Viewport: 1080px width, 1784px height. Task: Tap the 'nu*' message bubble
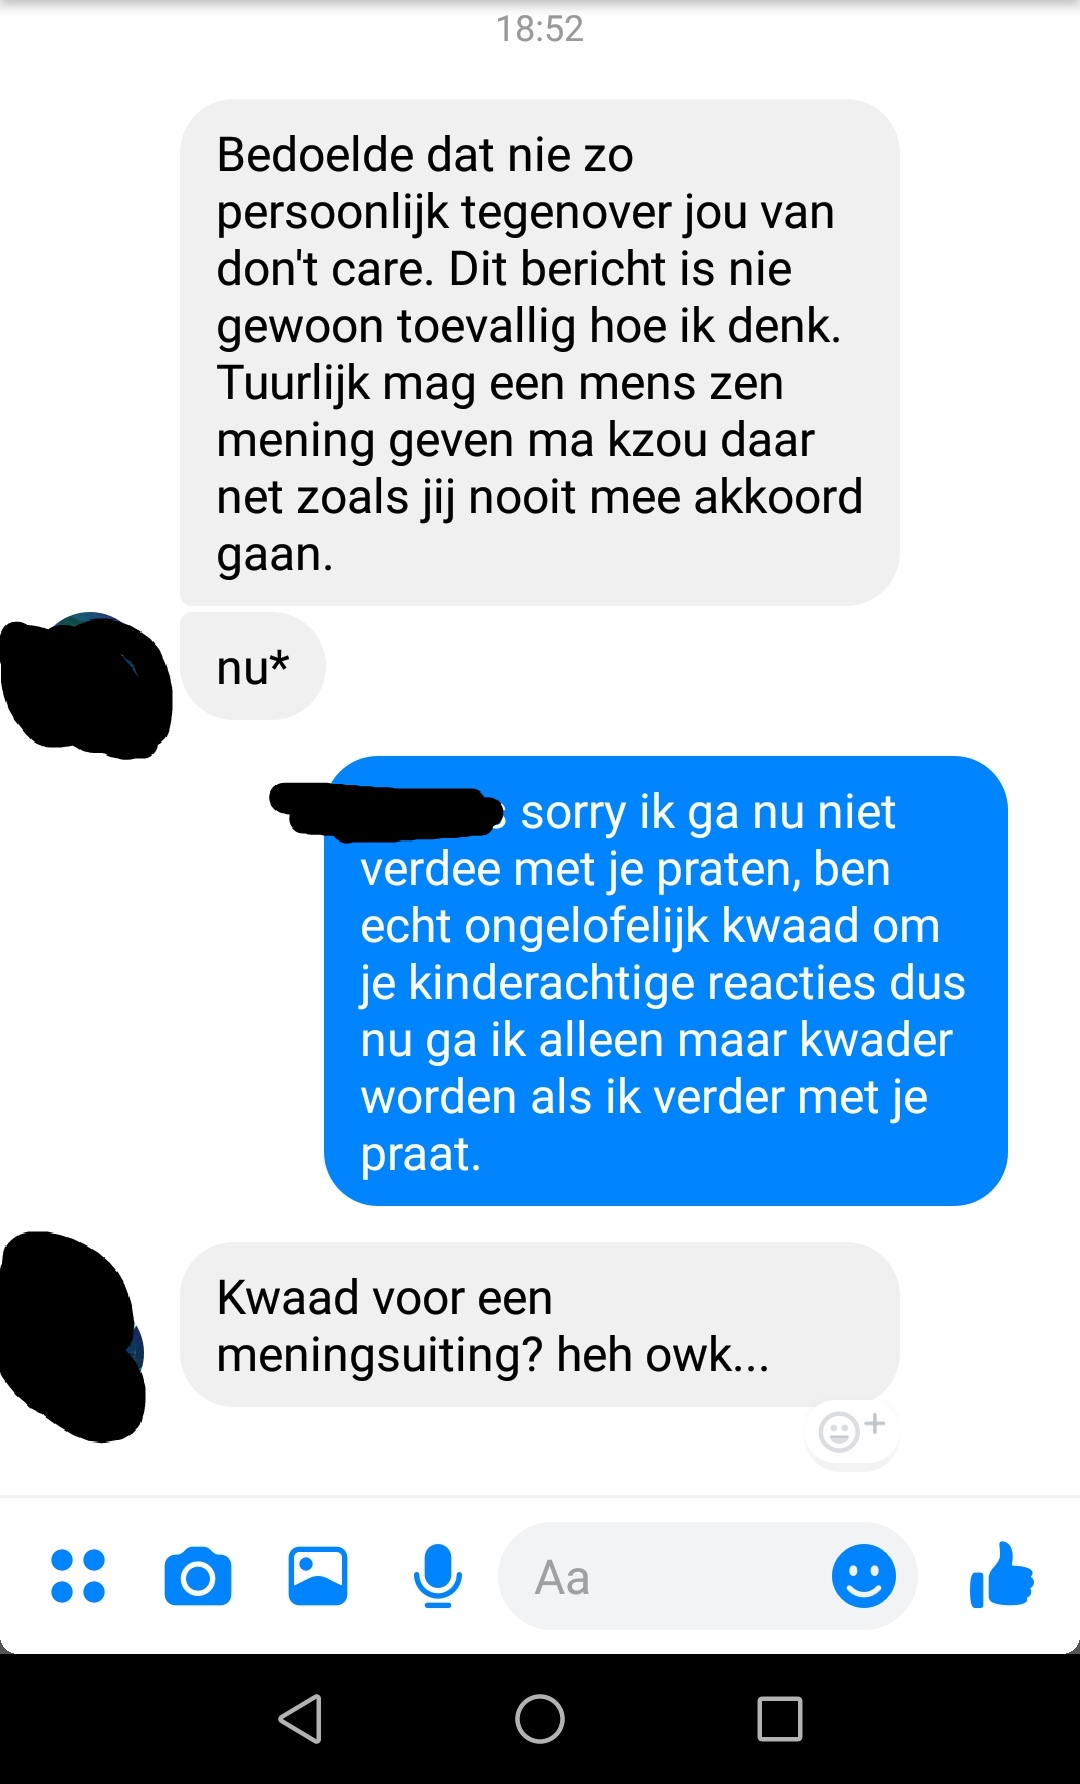pos(253,666)
